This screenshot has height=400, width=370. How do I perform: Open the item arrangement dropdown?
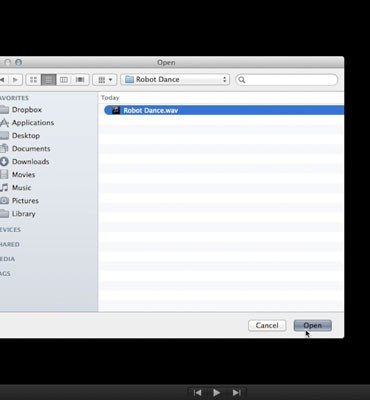[105, 80]
